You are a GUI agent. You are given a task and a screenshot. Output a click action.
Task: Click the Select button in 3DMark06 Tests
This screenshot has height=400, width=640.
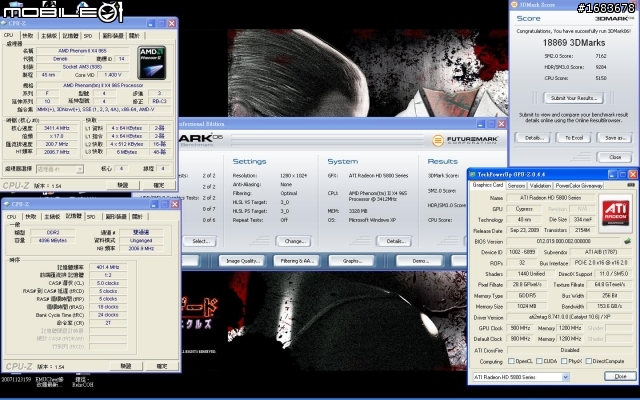pyautogui.click(x=201, y=241)
